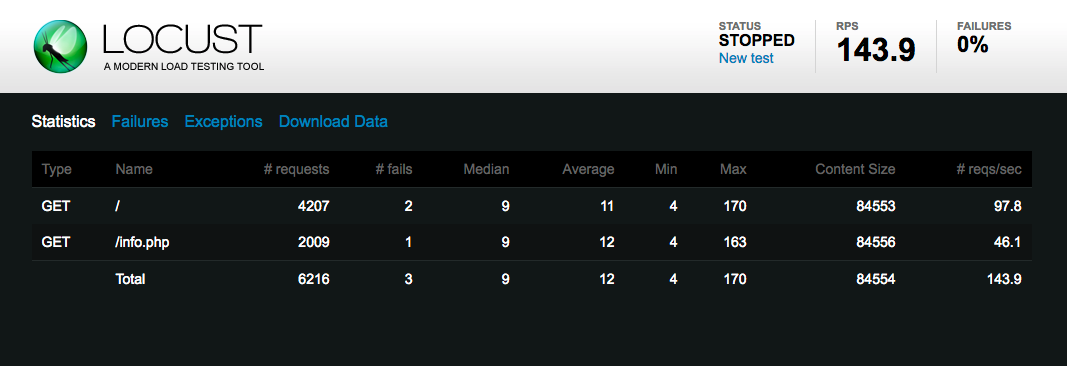Select the request count 2009
Viewport: 1067px width, 366px height.
tap(314, 242)
